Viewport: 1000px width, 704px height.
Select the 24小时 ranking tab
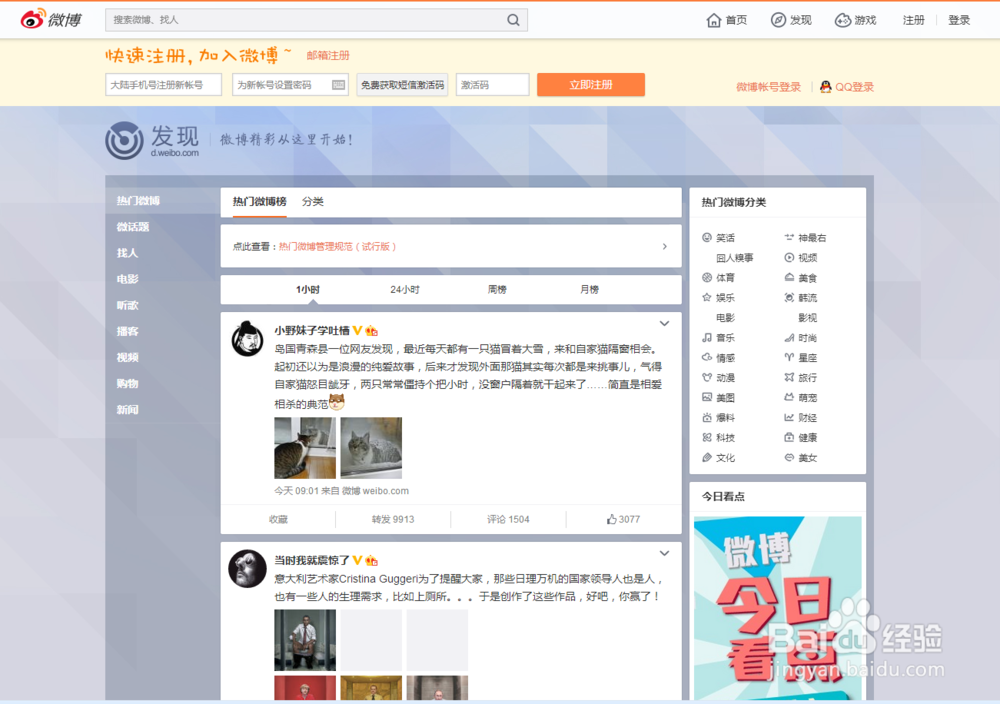(x=405, y=290)
